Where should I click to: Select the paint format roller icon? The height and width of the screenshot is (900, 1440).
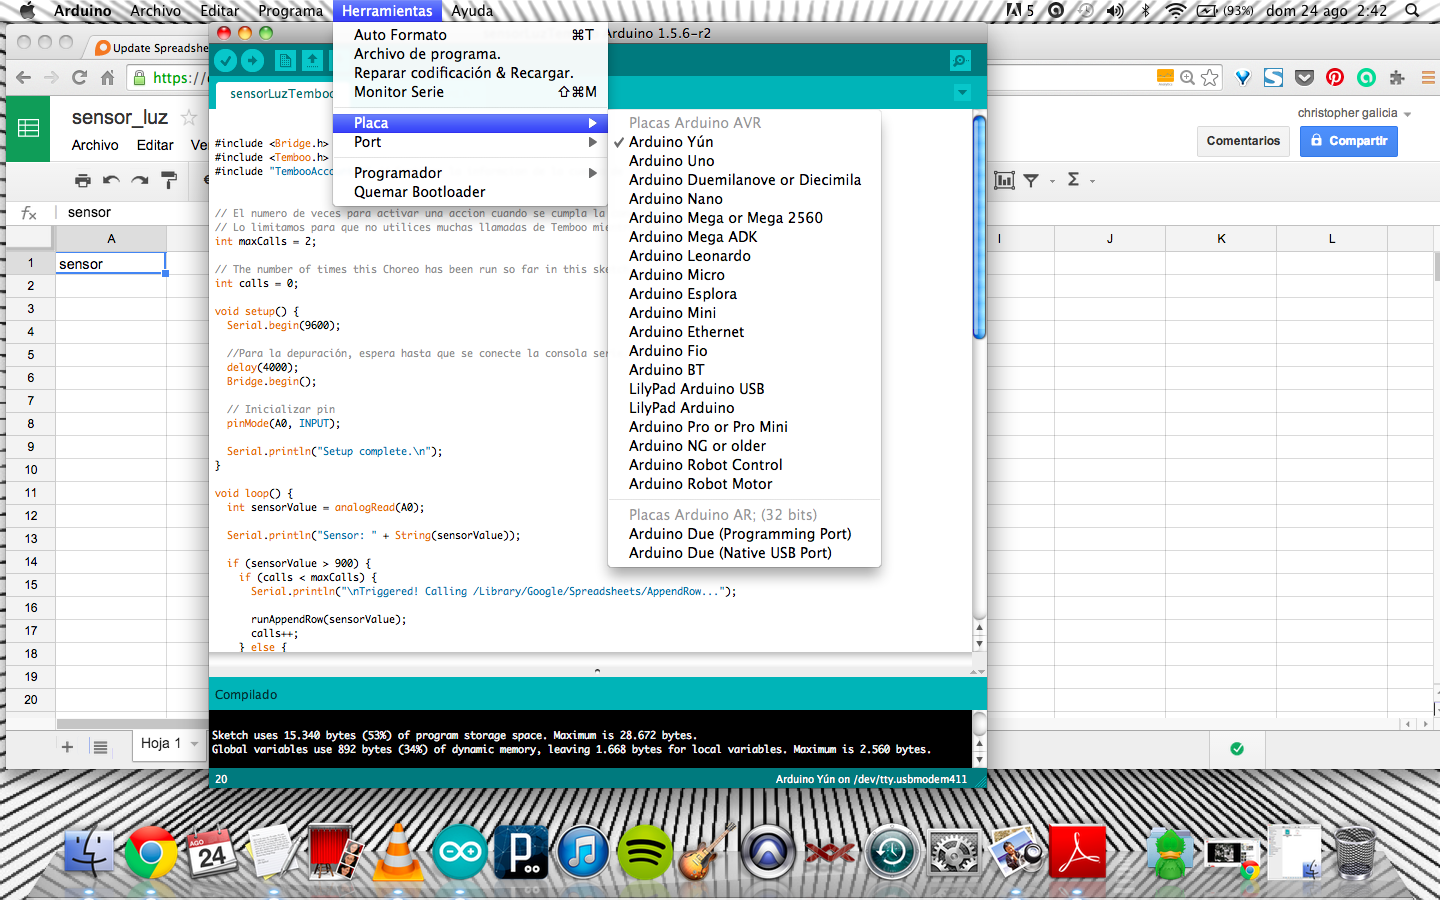[x=169, y=180]
